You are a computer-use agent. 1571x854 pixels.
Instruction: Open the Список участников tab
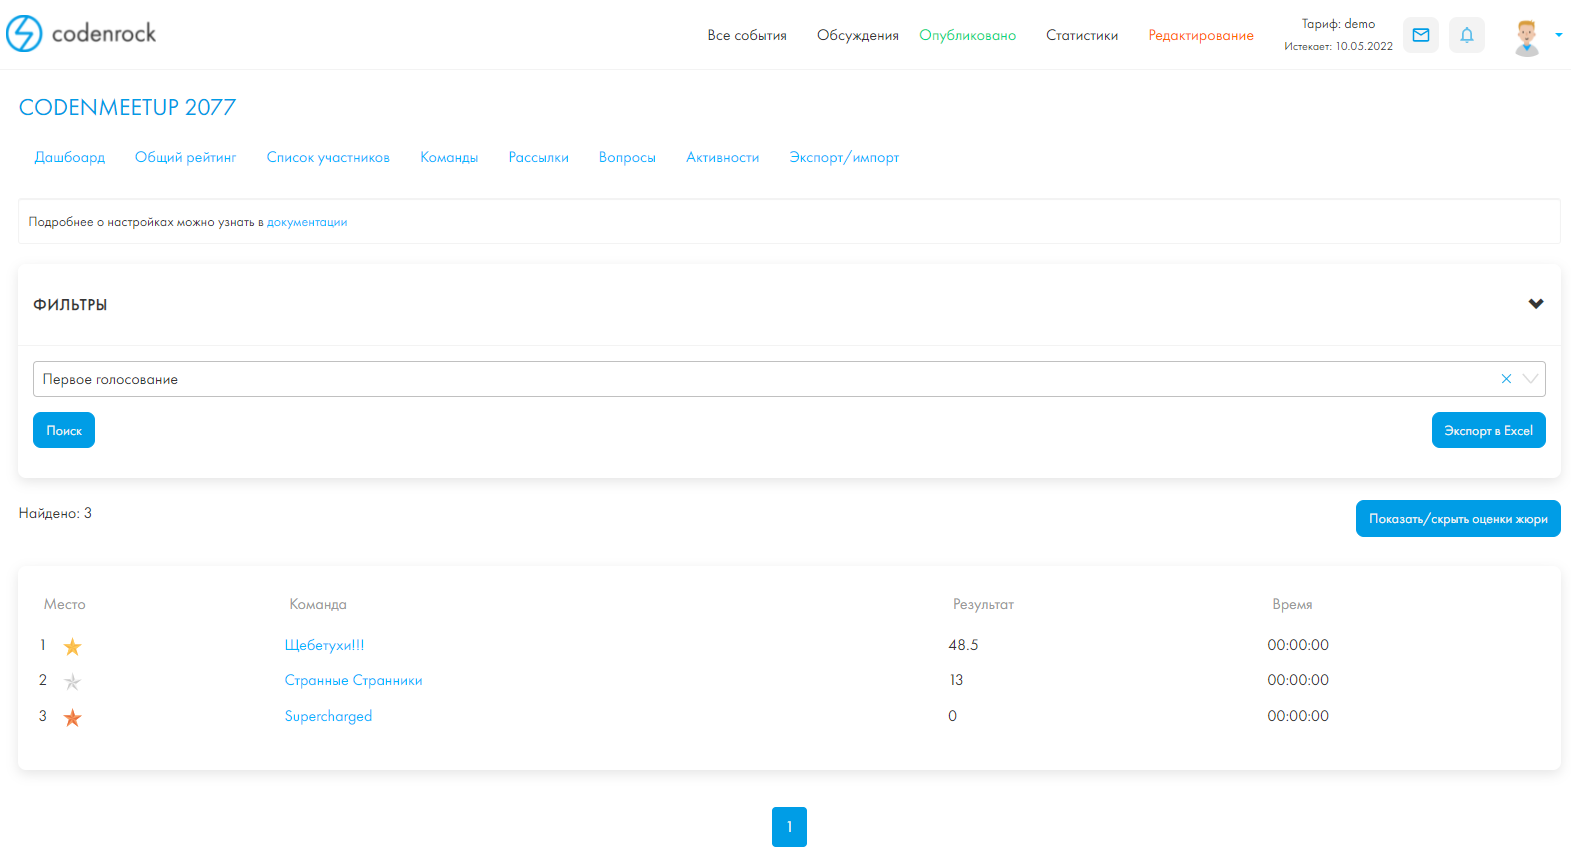click(x=328, y=157)
